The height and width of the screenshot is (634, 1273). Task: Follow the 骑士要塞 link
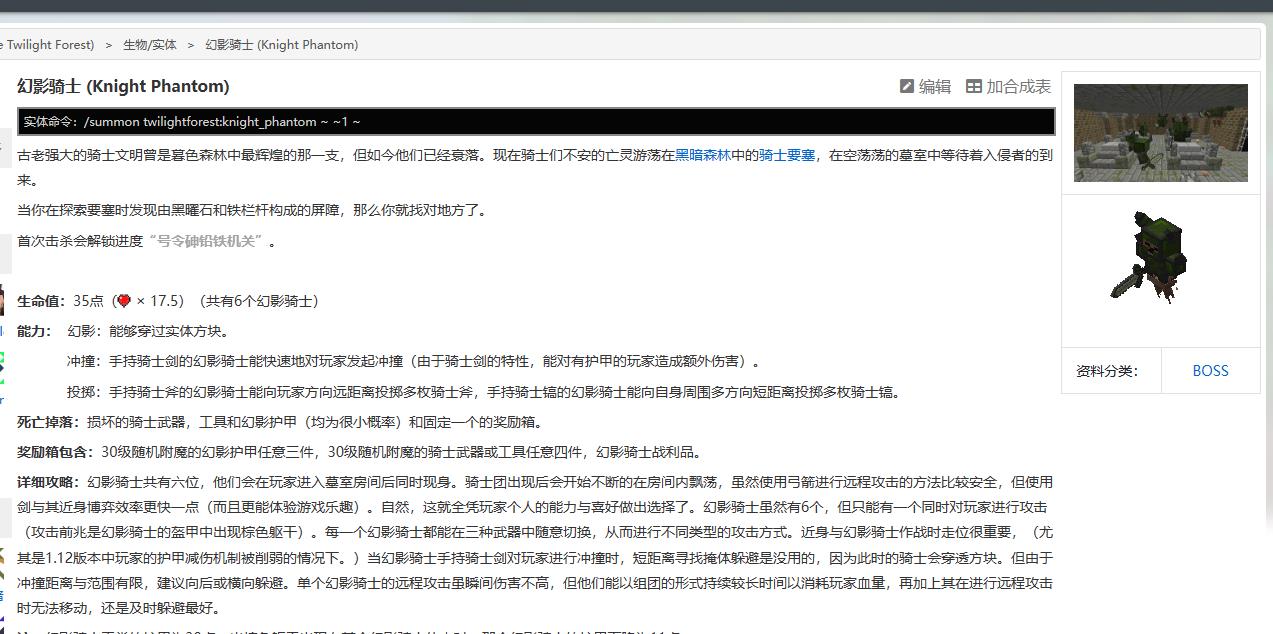[786, 156]
